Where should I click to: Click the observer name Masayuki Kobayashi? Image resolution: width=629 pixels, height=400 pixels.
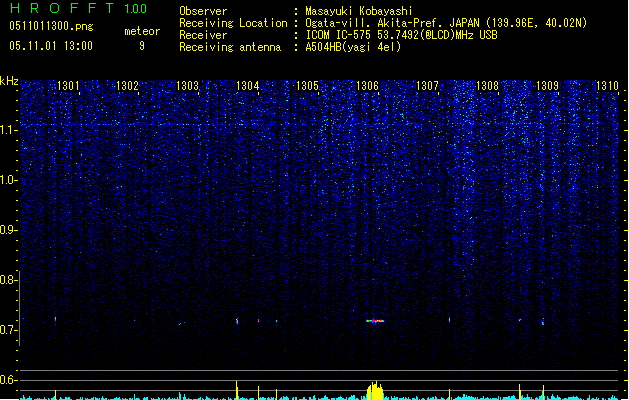[359, 11]
